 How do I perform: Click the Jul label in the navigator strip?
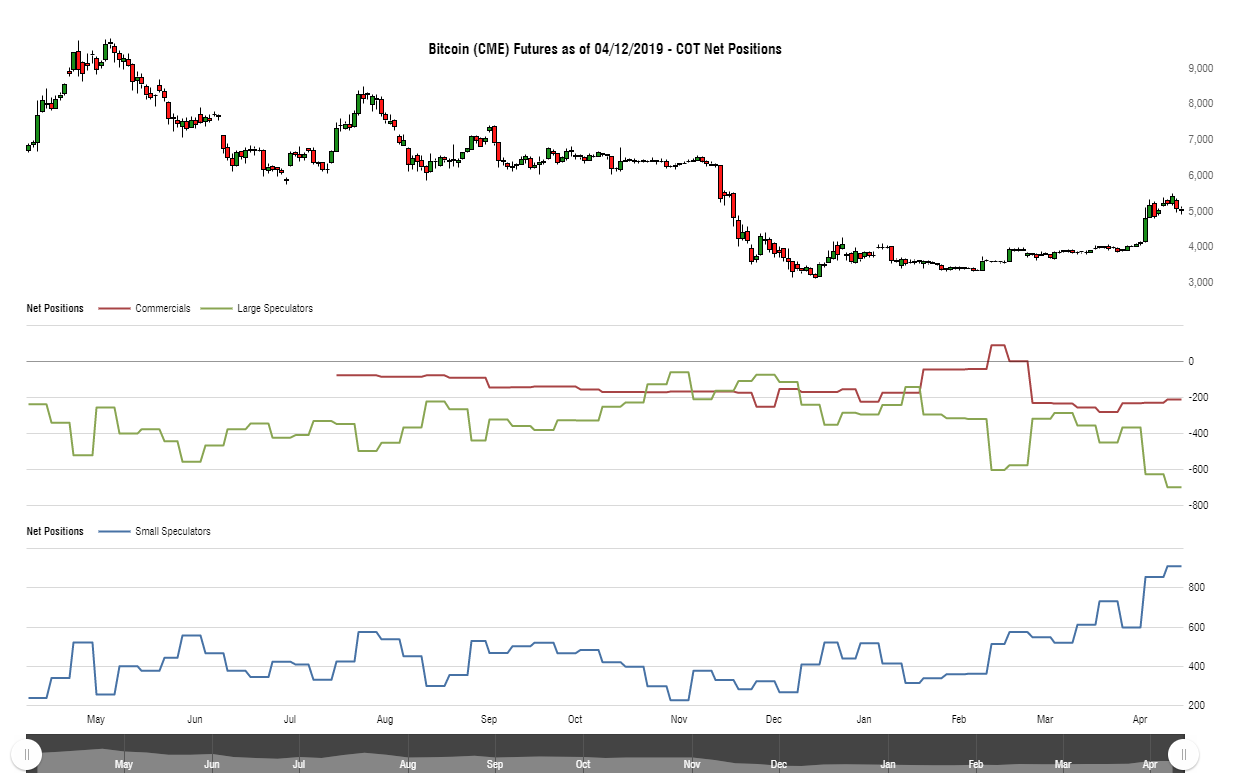(299, 765)
